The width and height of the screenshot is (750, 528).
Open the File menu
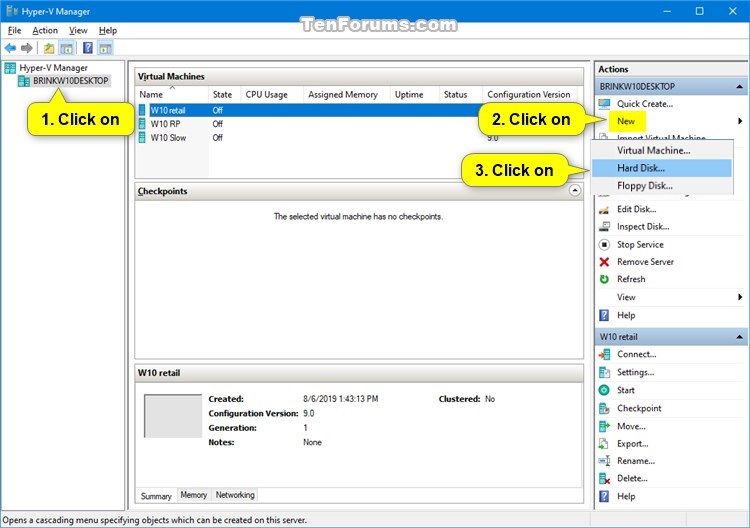[x=14, y=31]
